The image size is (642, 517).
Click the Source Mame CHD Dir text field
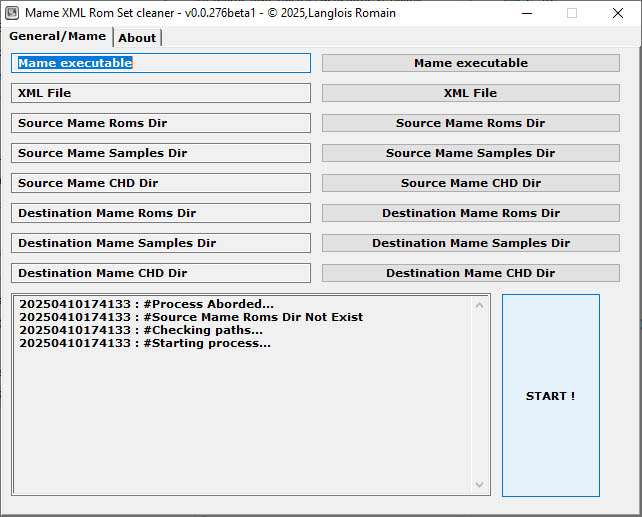click(161, 183)
